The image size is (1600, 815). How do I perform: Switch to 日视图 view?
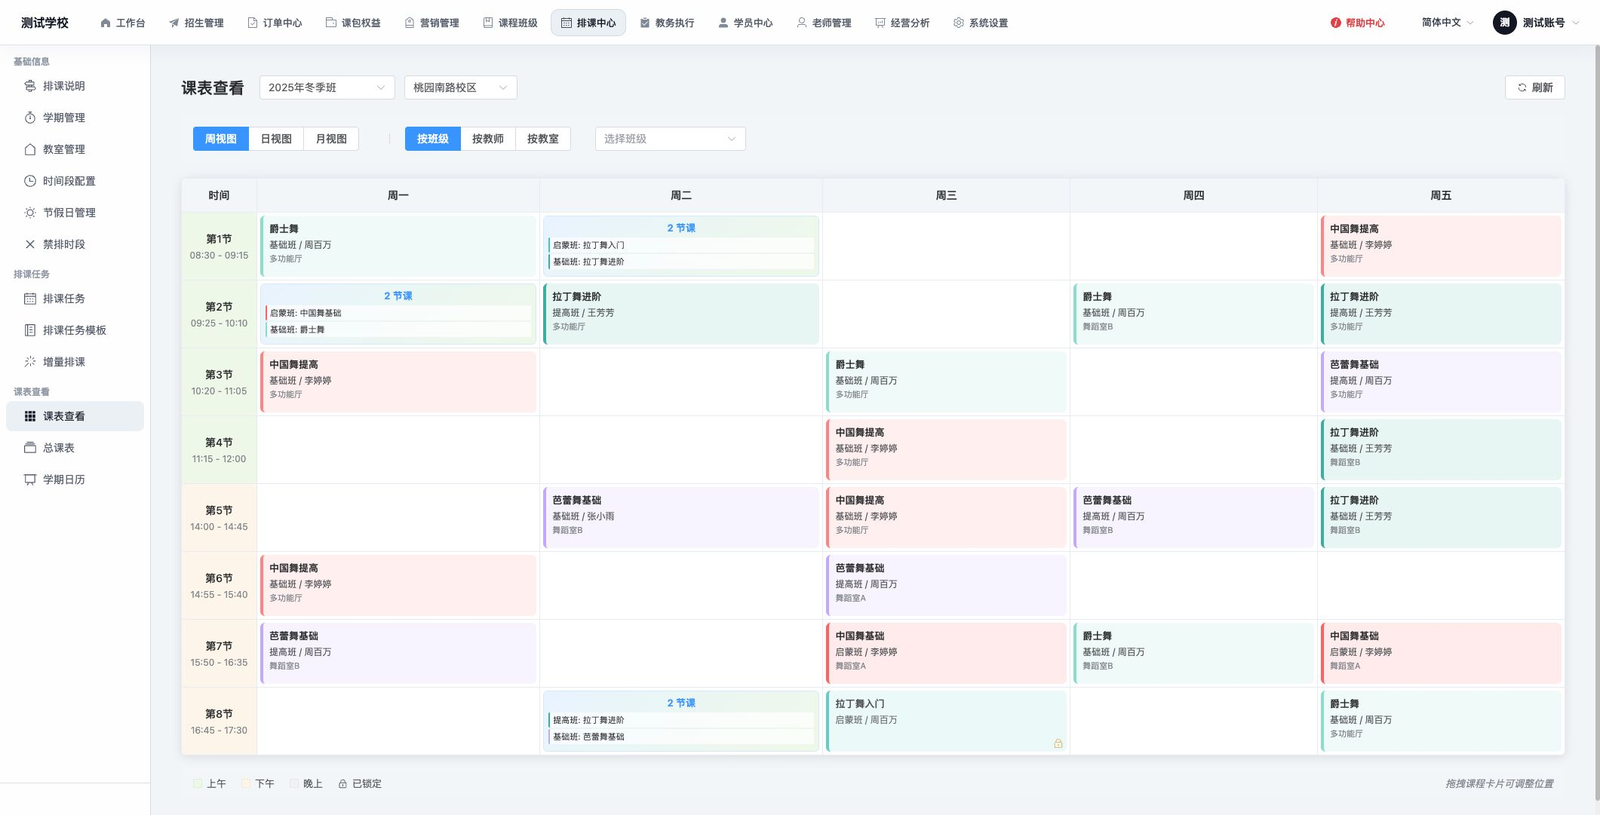tap(276, 139)
